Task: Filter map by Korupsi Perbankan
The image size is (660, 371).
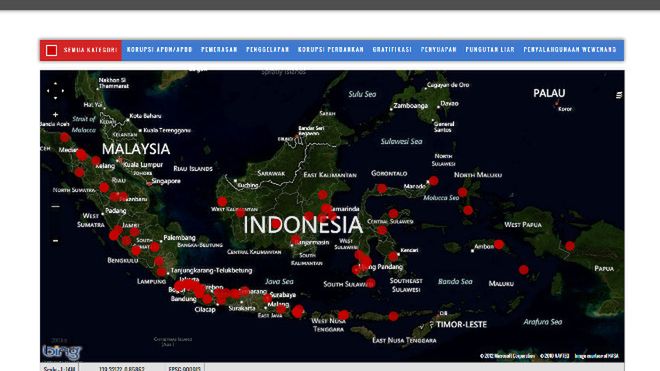Action: [331, 50]
